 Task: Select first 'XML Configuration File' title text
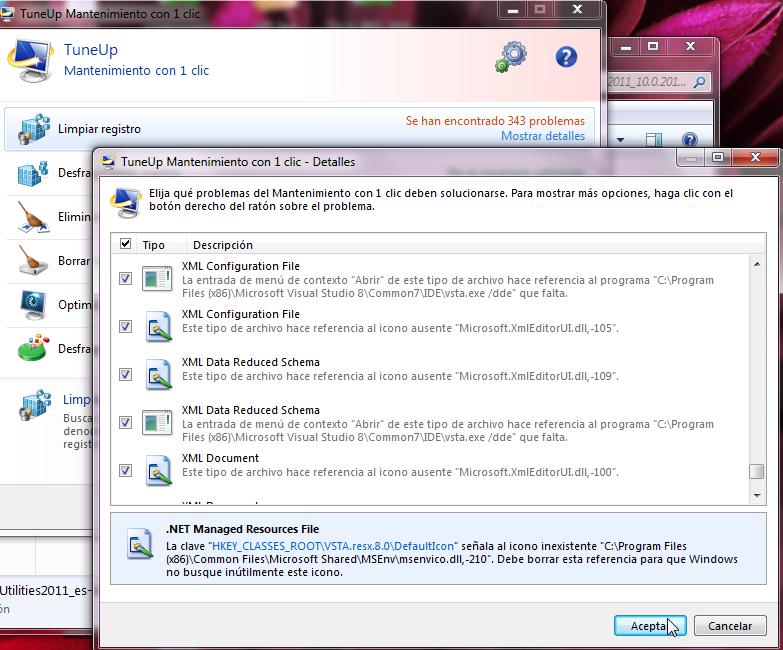241,266
